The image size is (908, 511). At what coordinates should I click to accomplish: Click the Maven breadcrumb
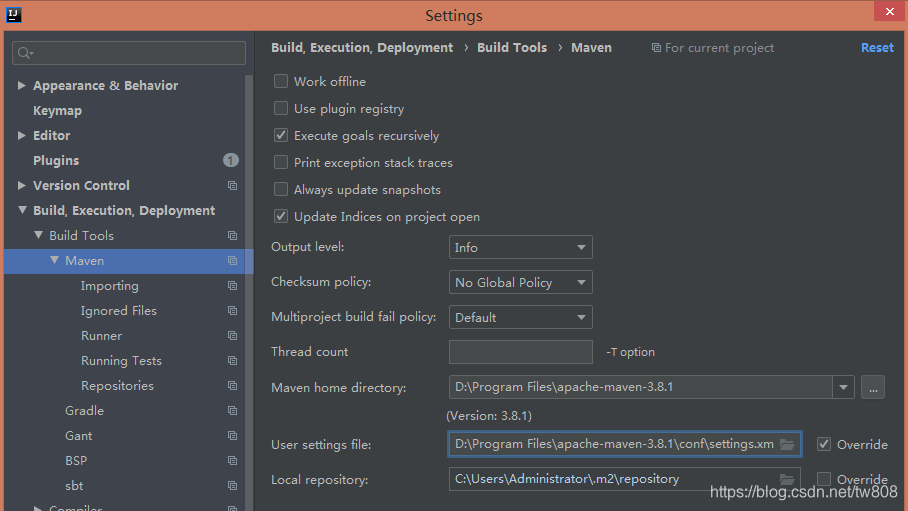[591, 48]
